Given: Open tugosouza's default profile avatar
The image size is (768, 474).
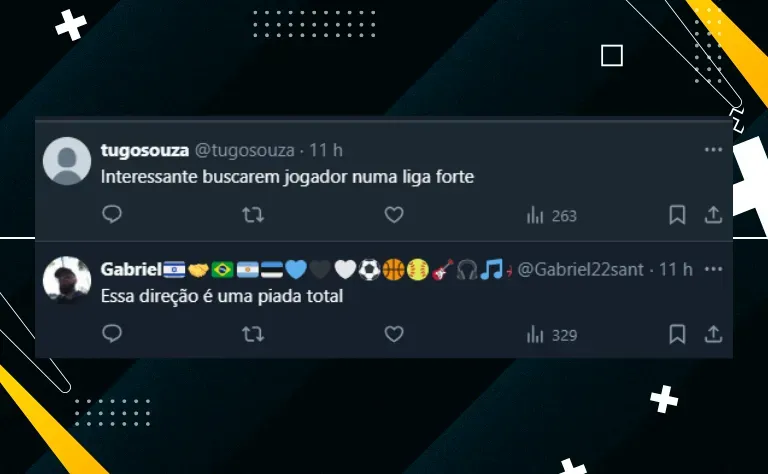Looking at the screenshot, I should coord(67,161).
